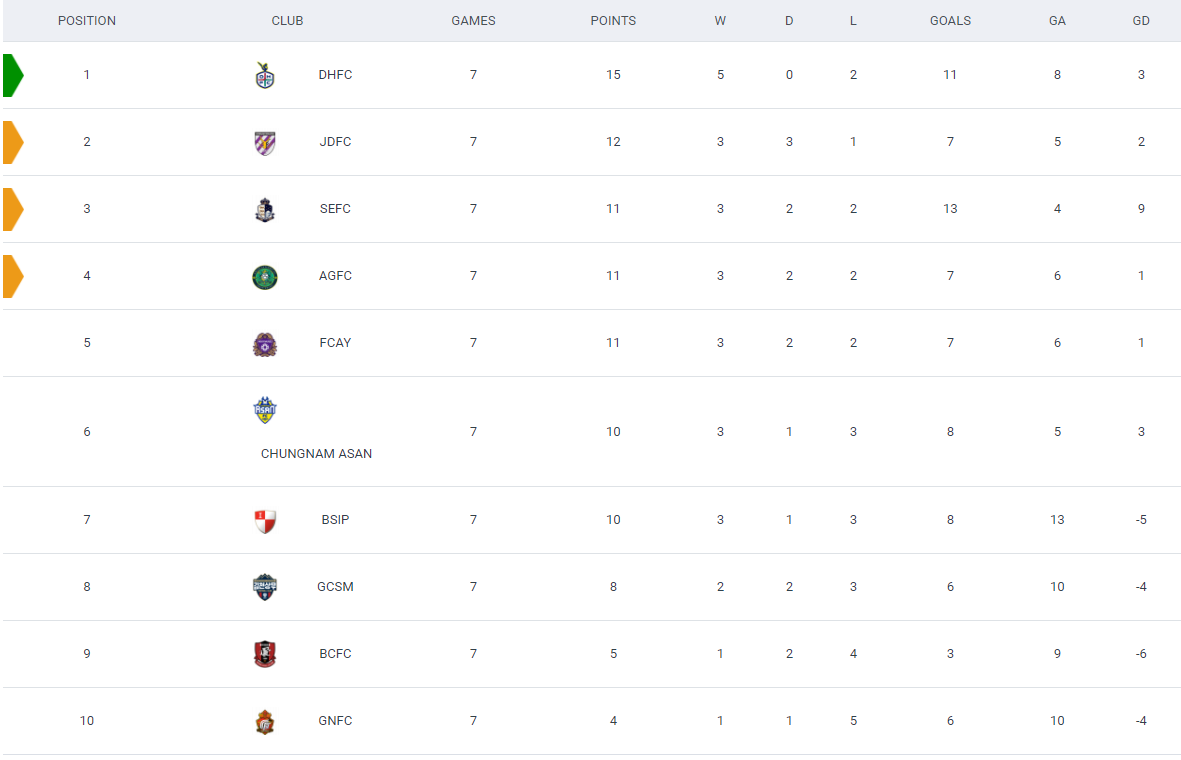The image size is (1181, 760).
Task: Click the orange arrow marker beside position 4
Action: (14, 276)
